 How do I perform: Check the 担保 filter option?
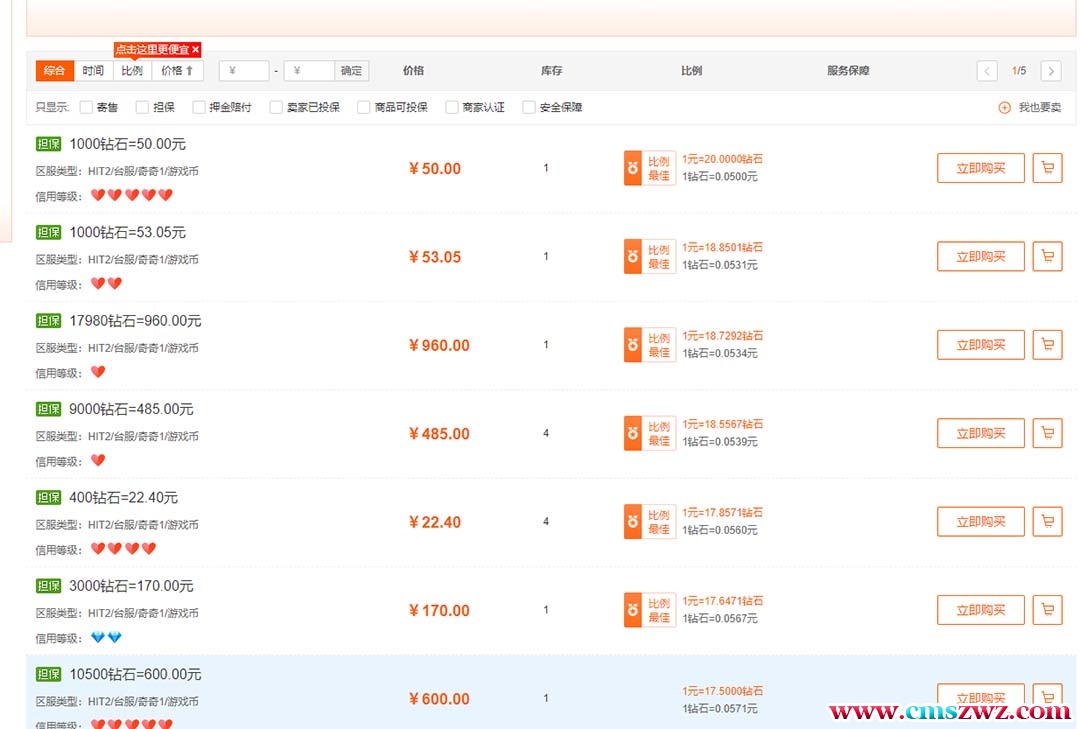pos(142,107)
